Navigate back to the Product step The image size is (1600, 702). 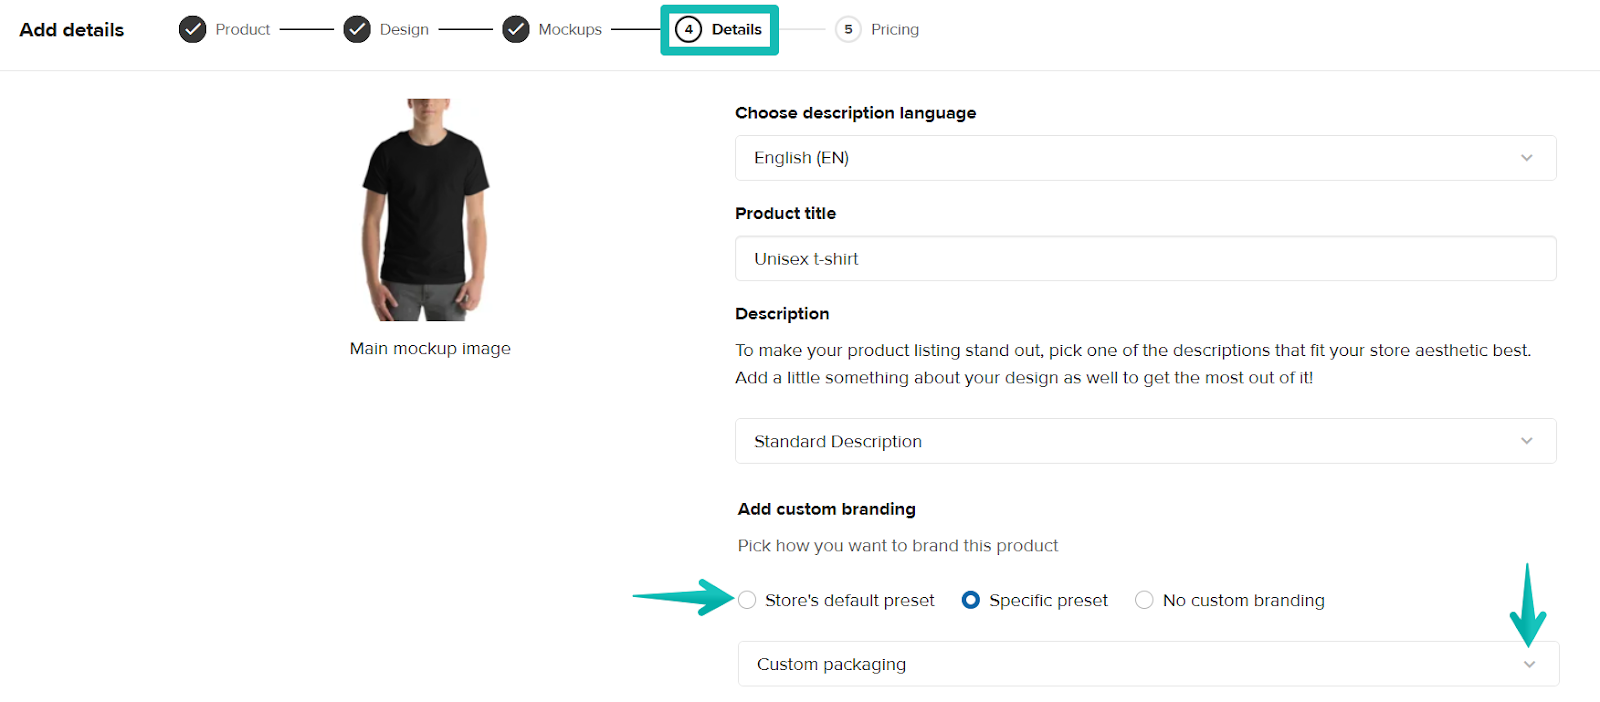click(x=243, y=30)
